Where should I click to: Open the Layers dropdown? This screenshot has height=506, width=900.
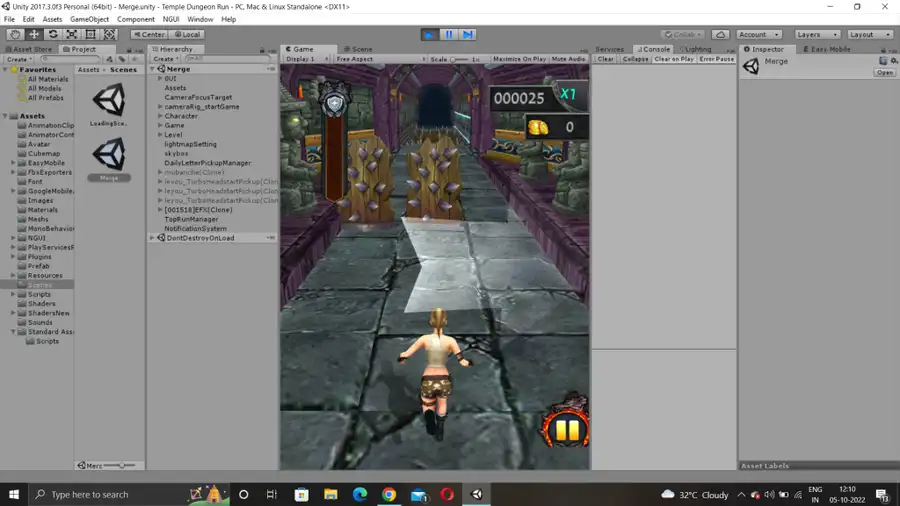(x=817, y=34)
